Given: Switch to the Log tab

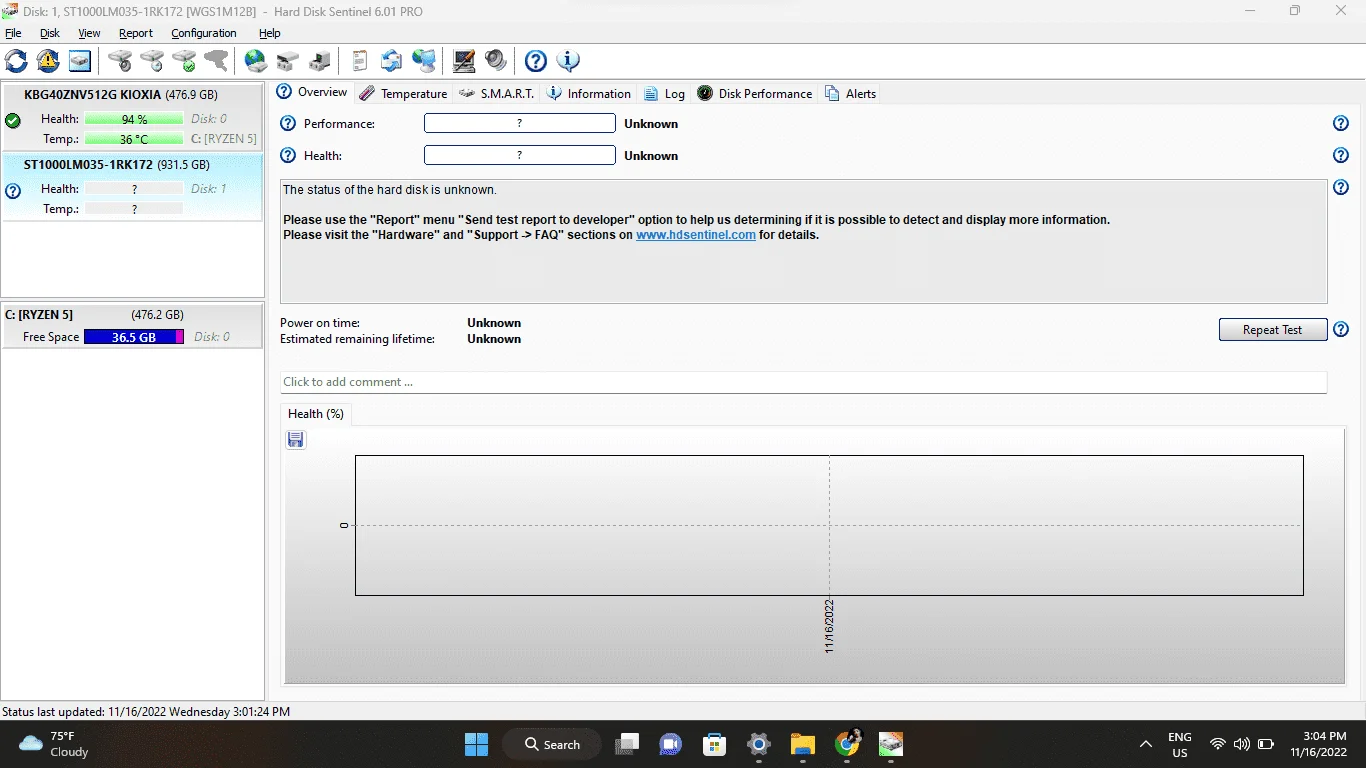Looking at the screenshot, I should click(665, 93).
